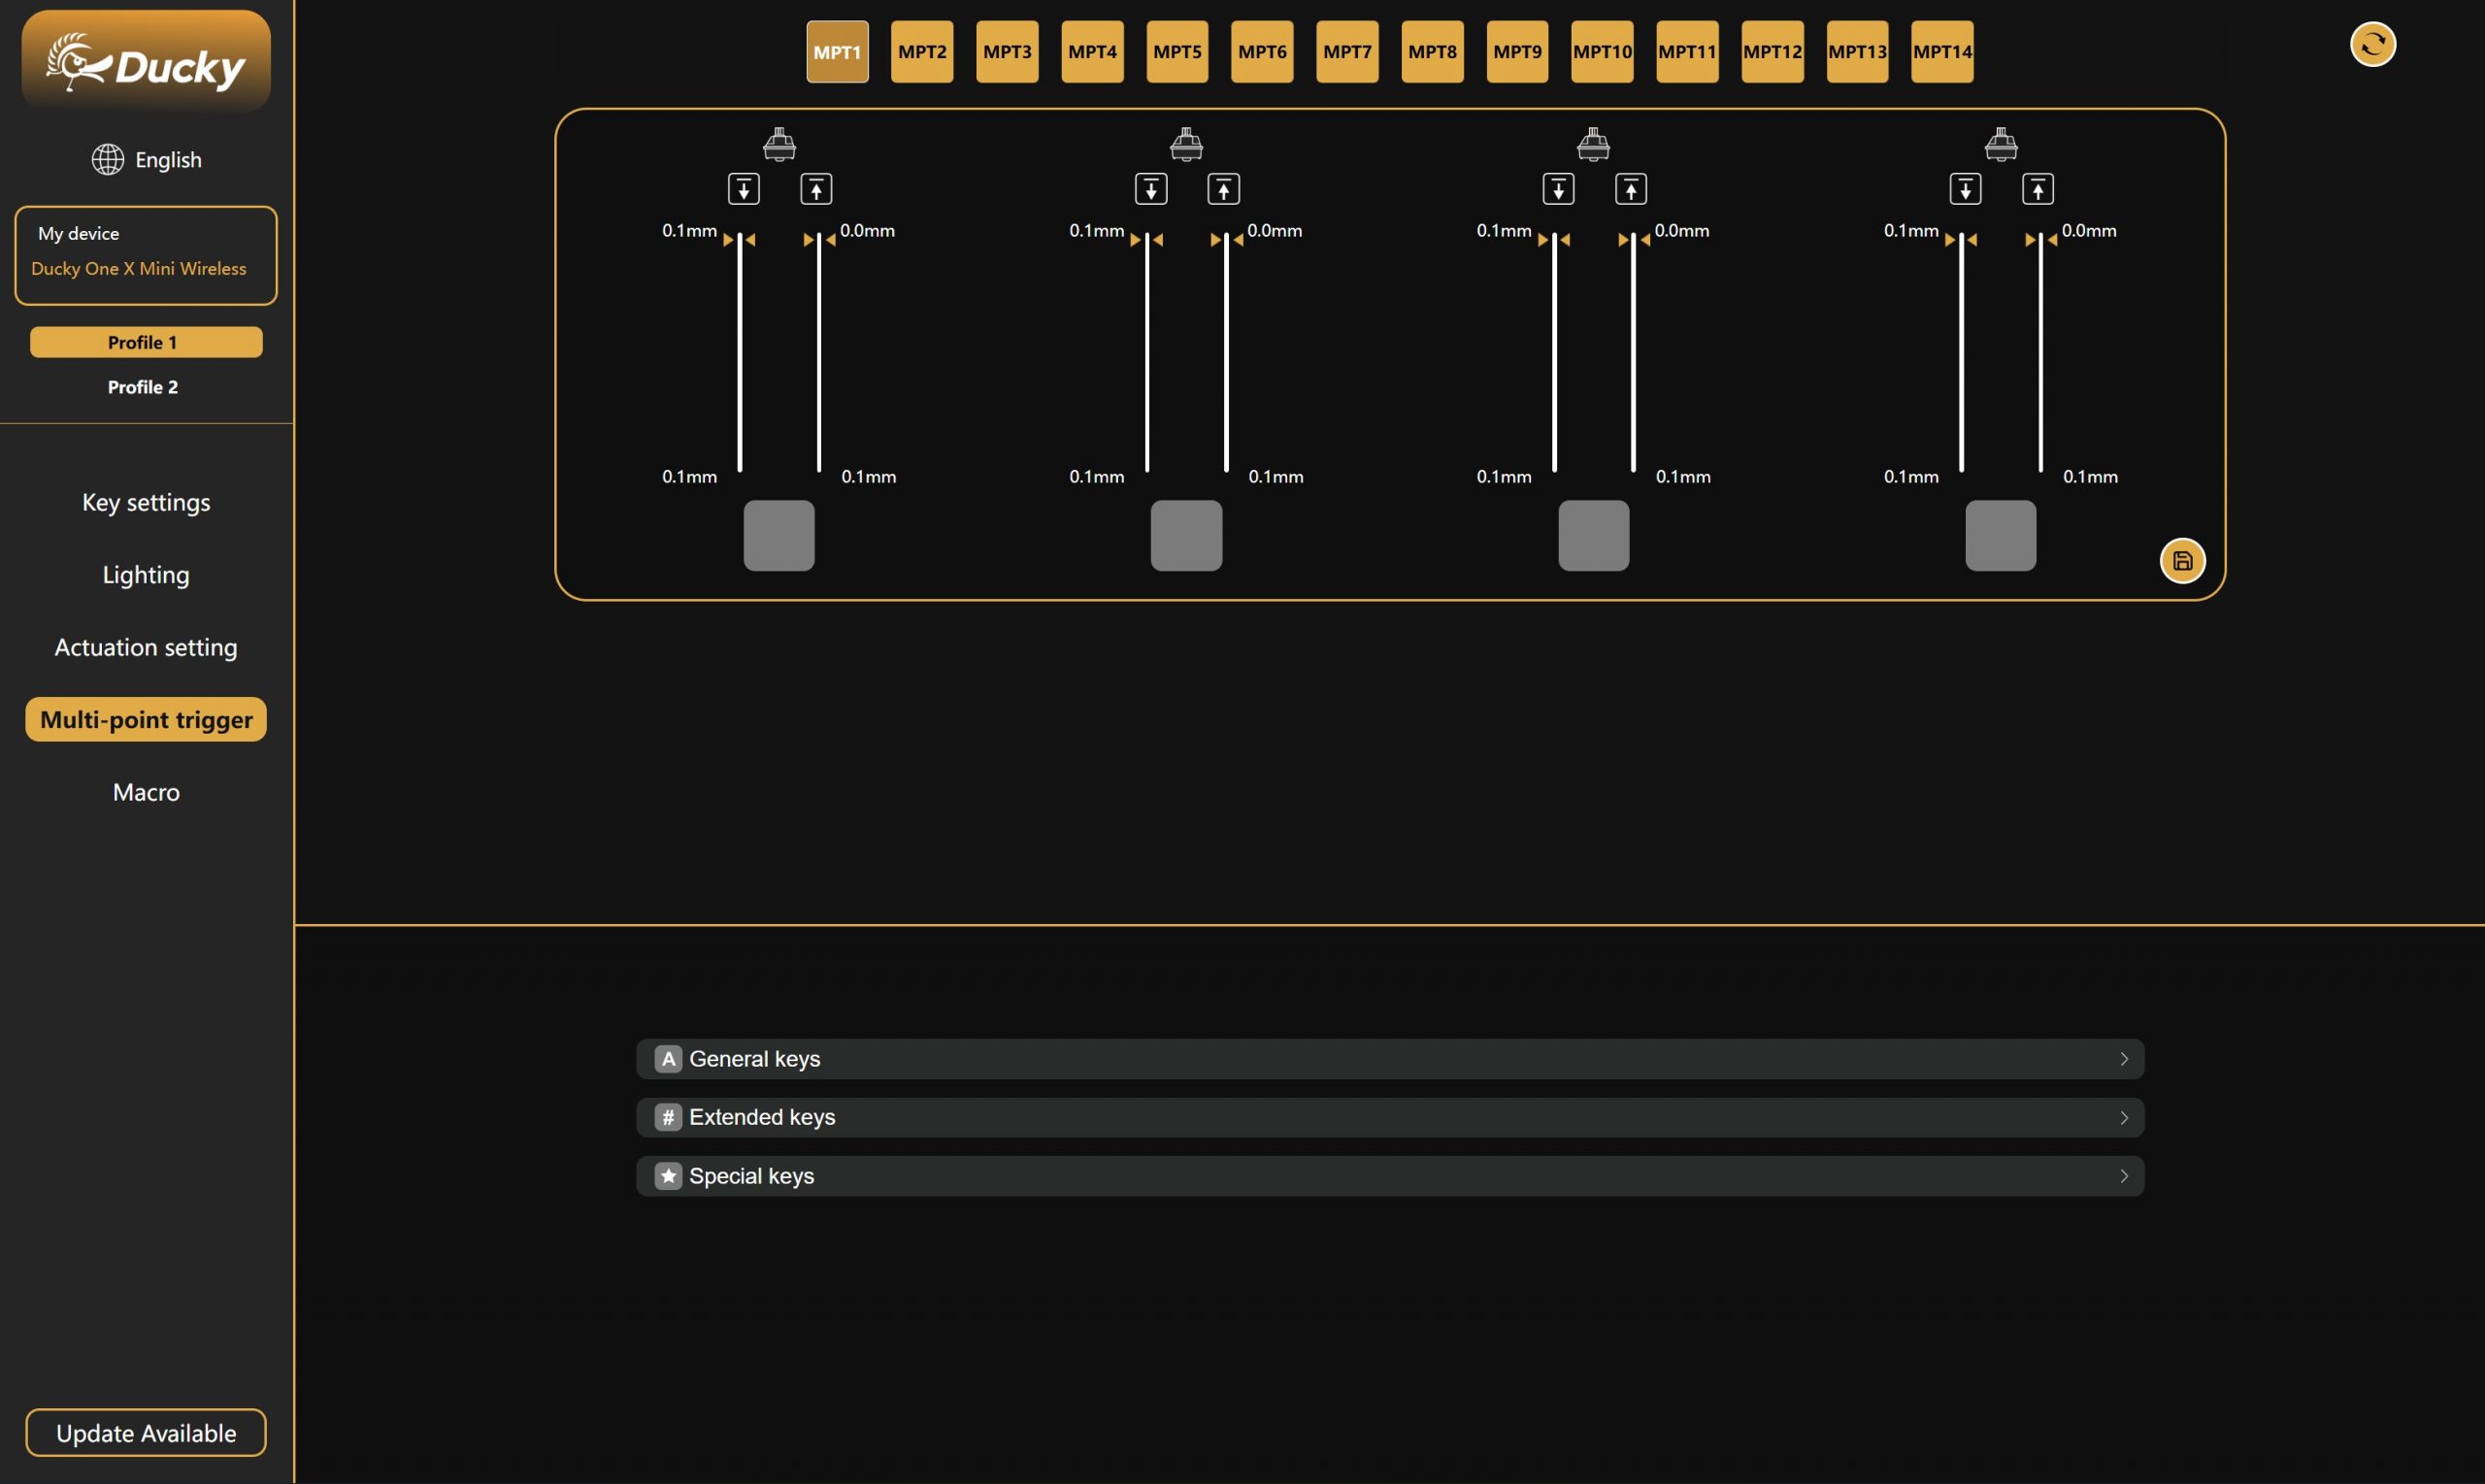Expand the Special keys section
The height and width of the screenshot is (1484, 2485).
1390,1176
